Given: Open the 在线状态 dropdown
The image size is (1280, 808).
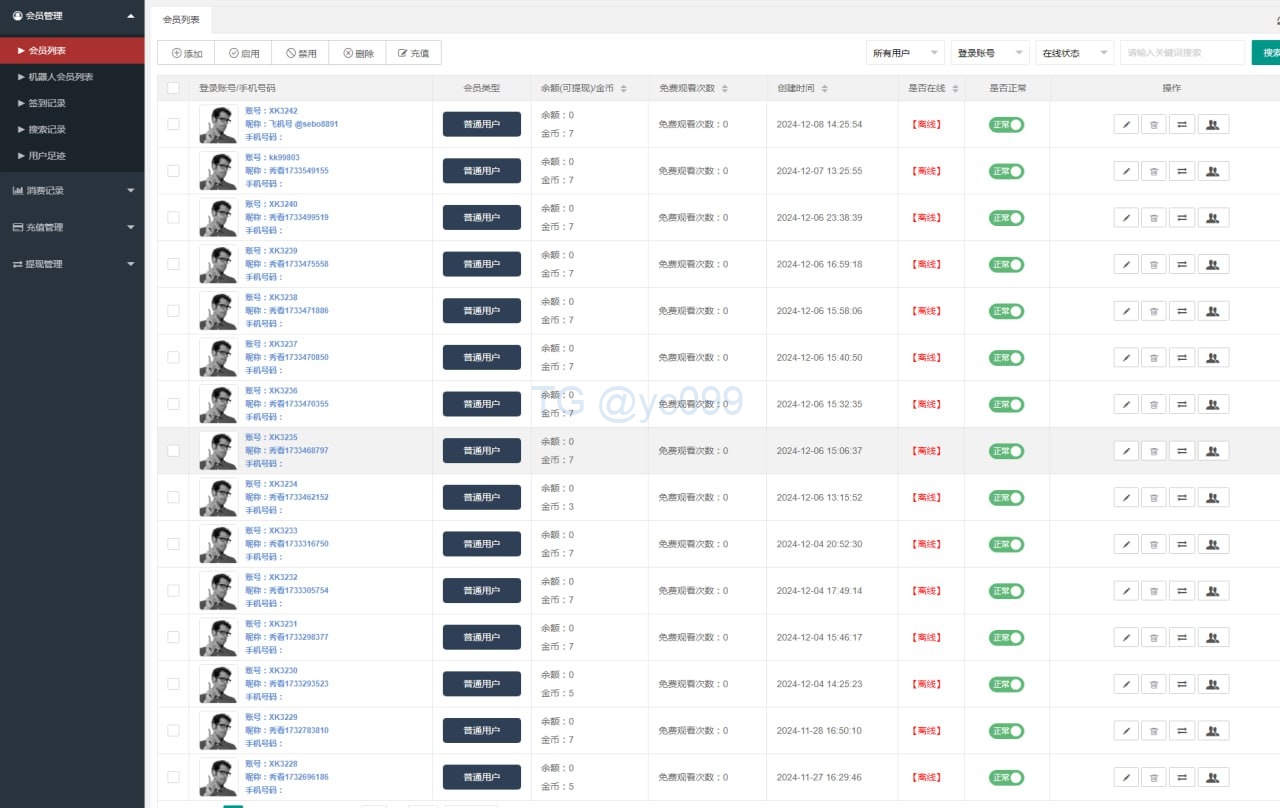Looking at the screenshot, I should [1074, 53].
